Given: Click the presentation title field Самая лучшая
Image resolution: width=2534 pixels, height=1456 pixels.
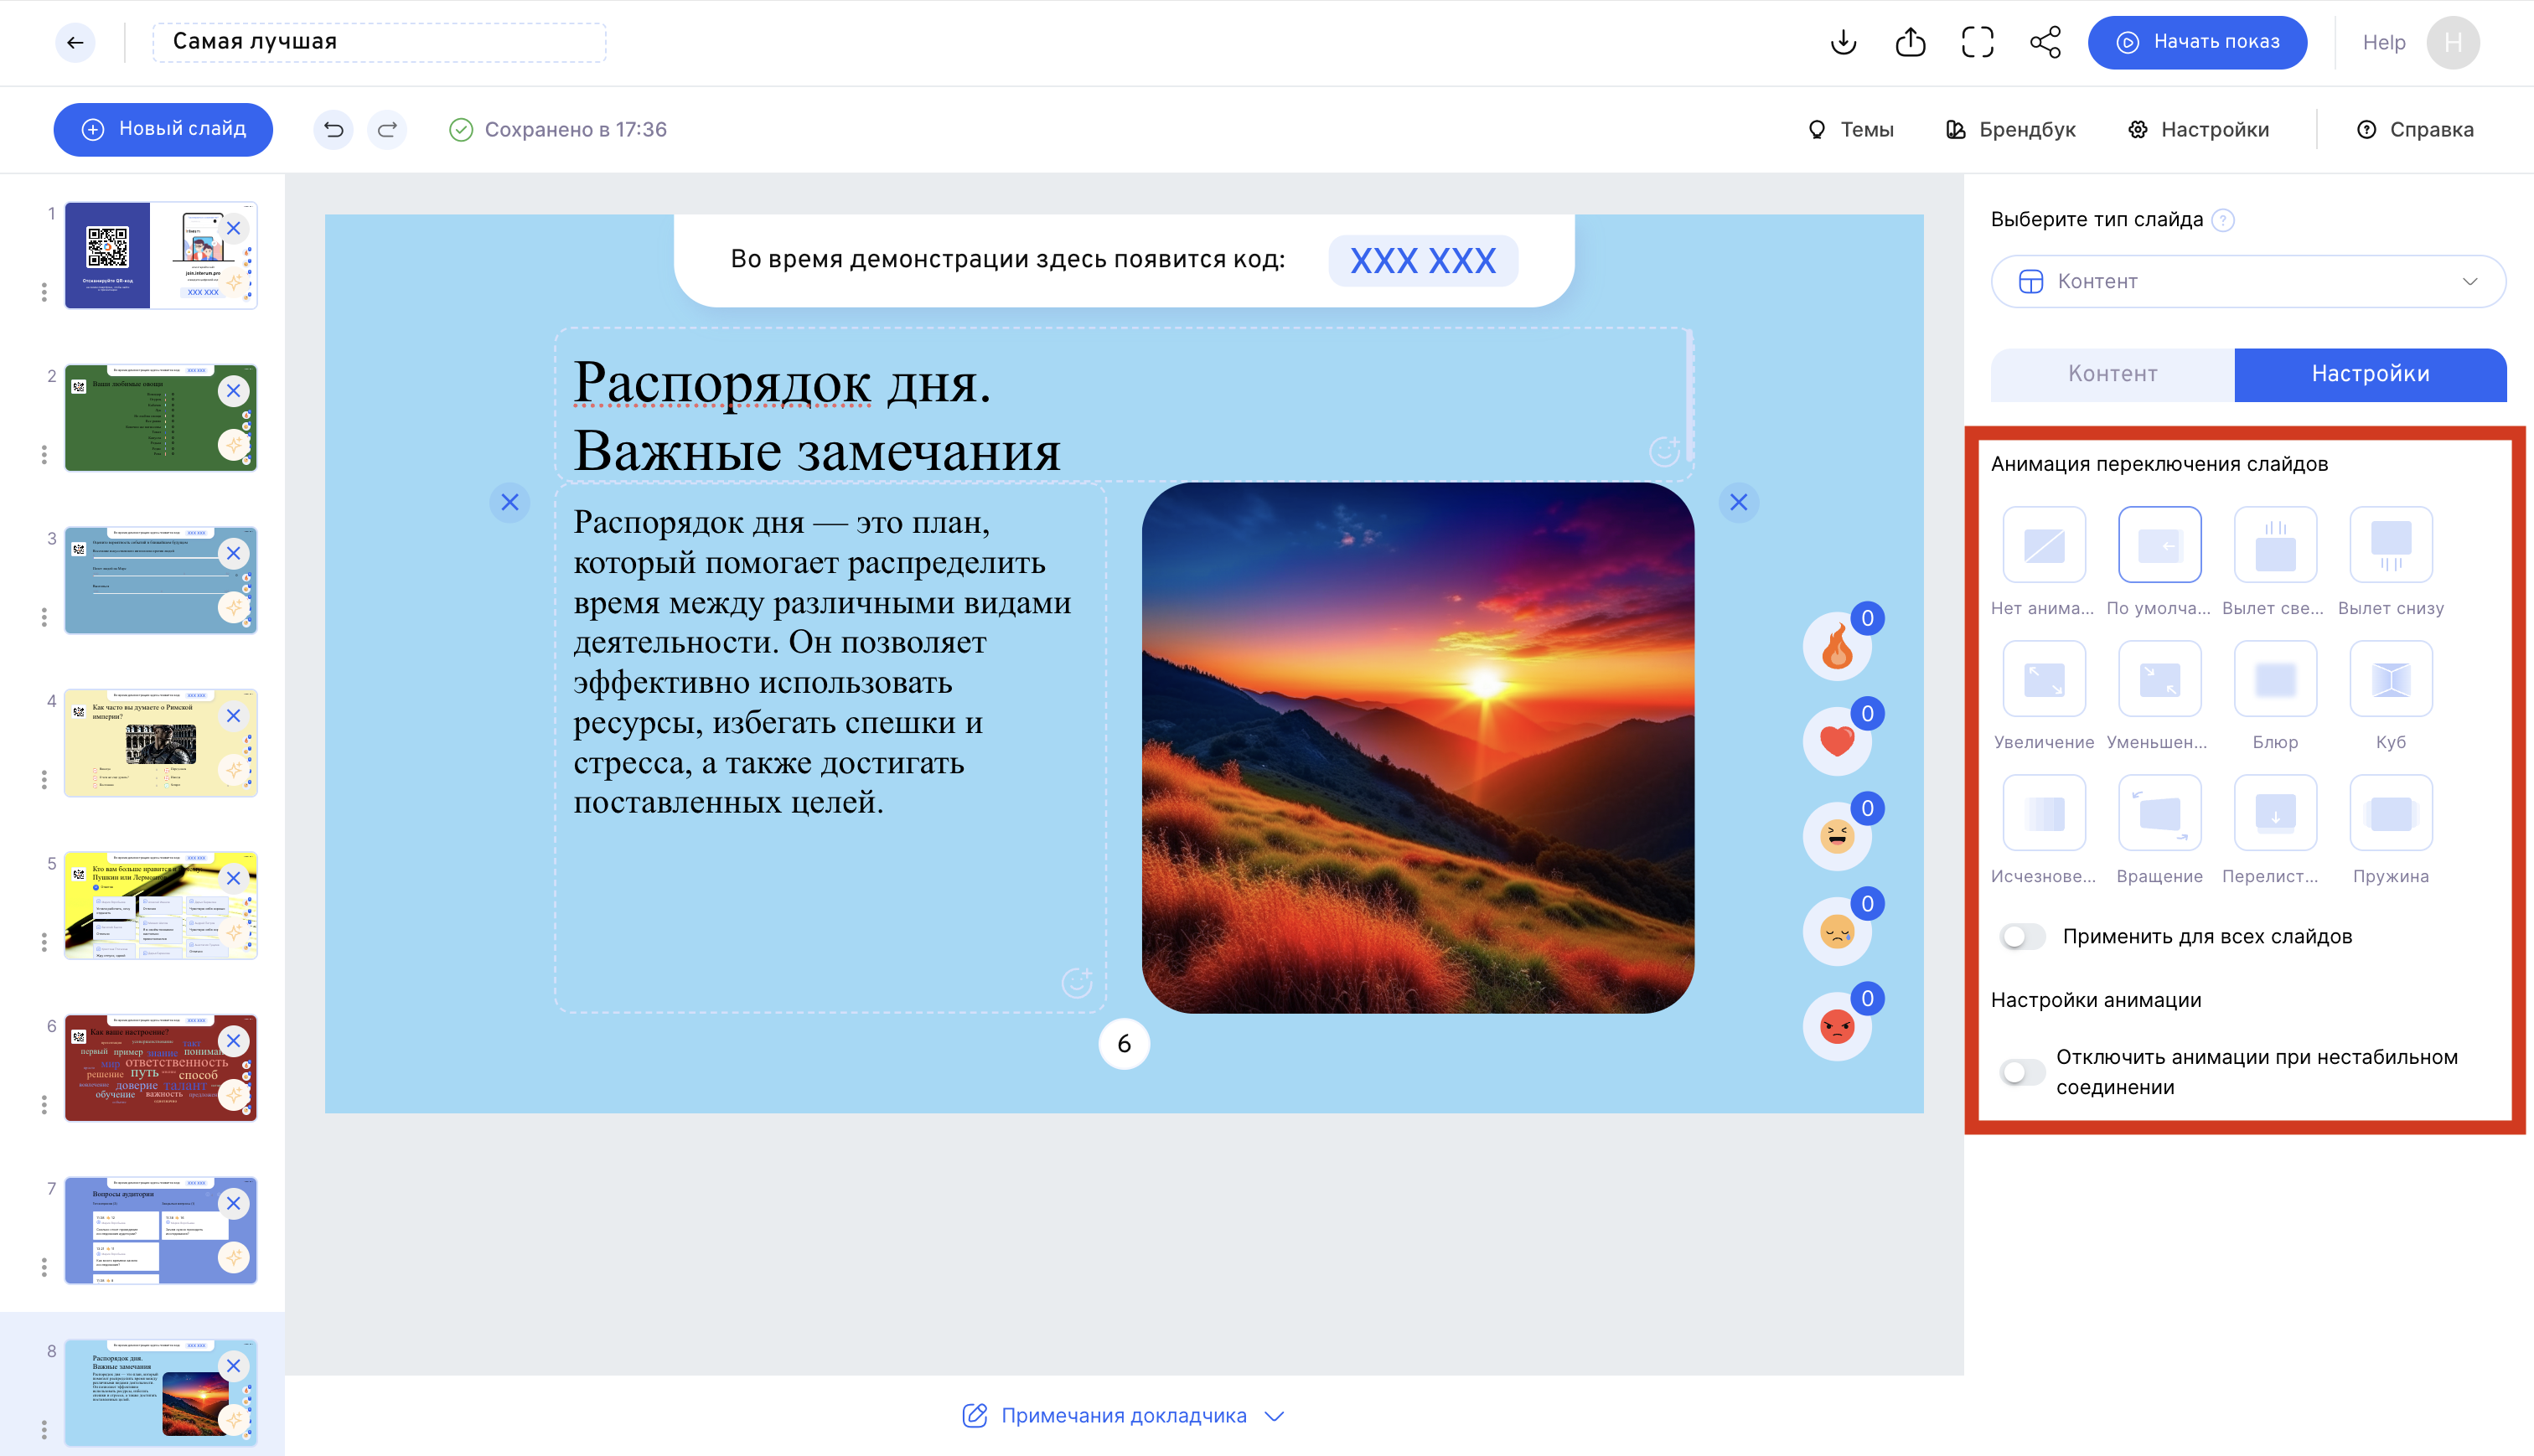Looking at the screenshot, I should (x=379, y=42).
